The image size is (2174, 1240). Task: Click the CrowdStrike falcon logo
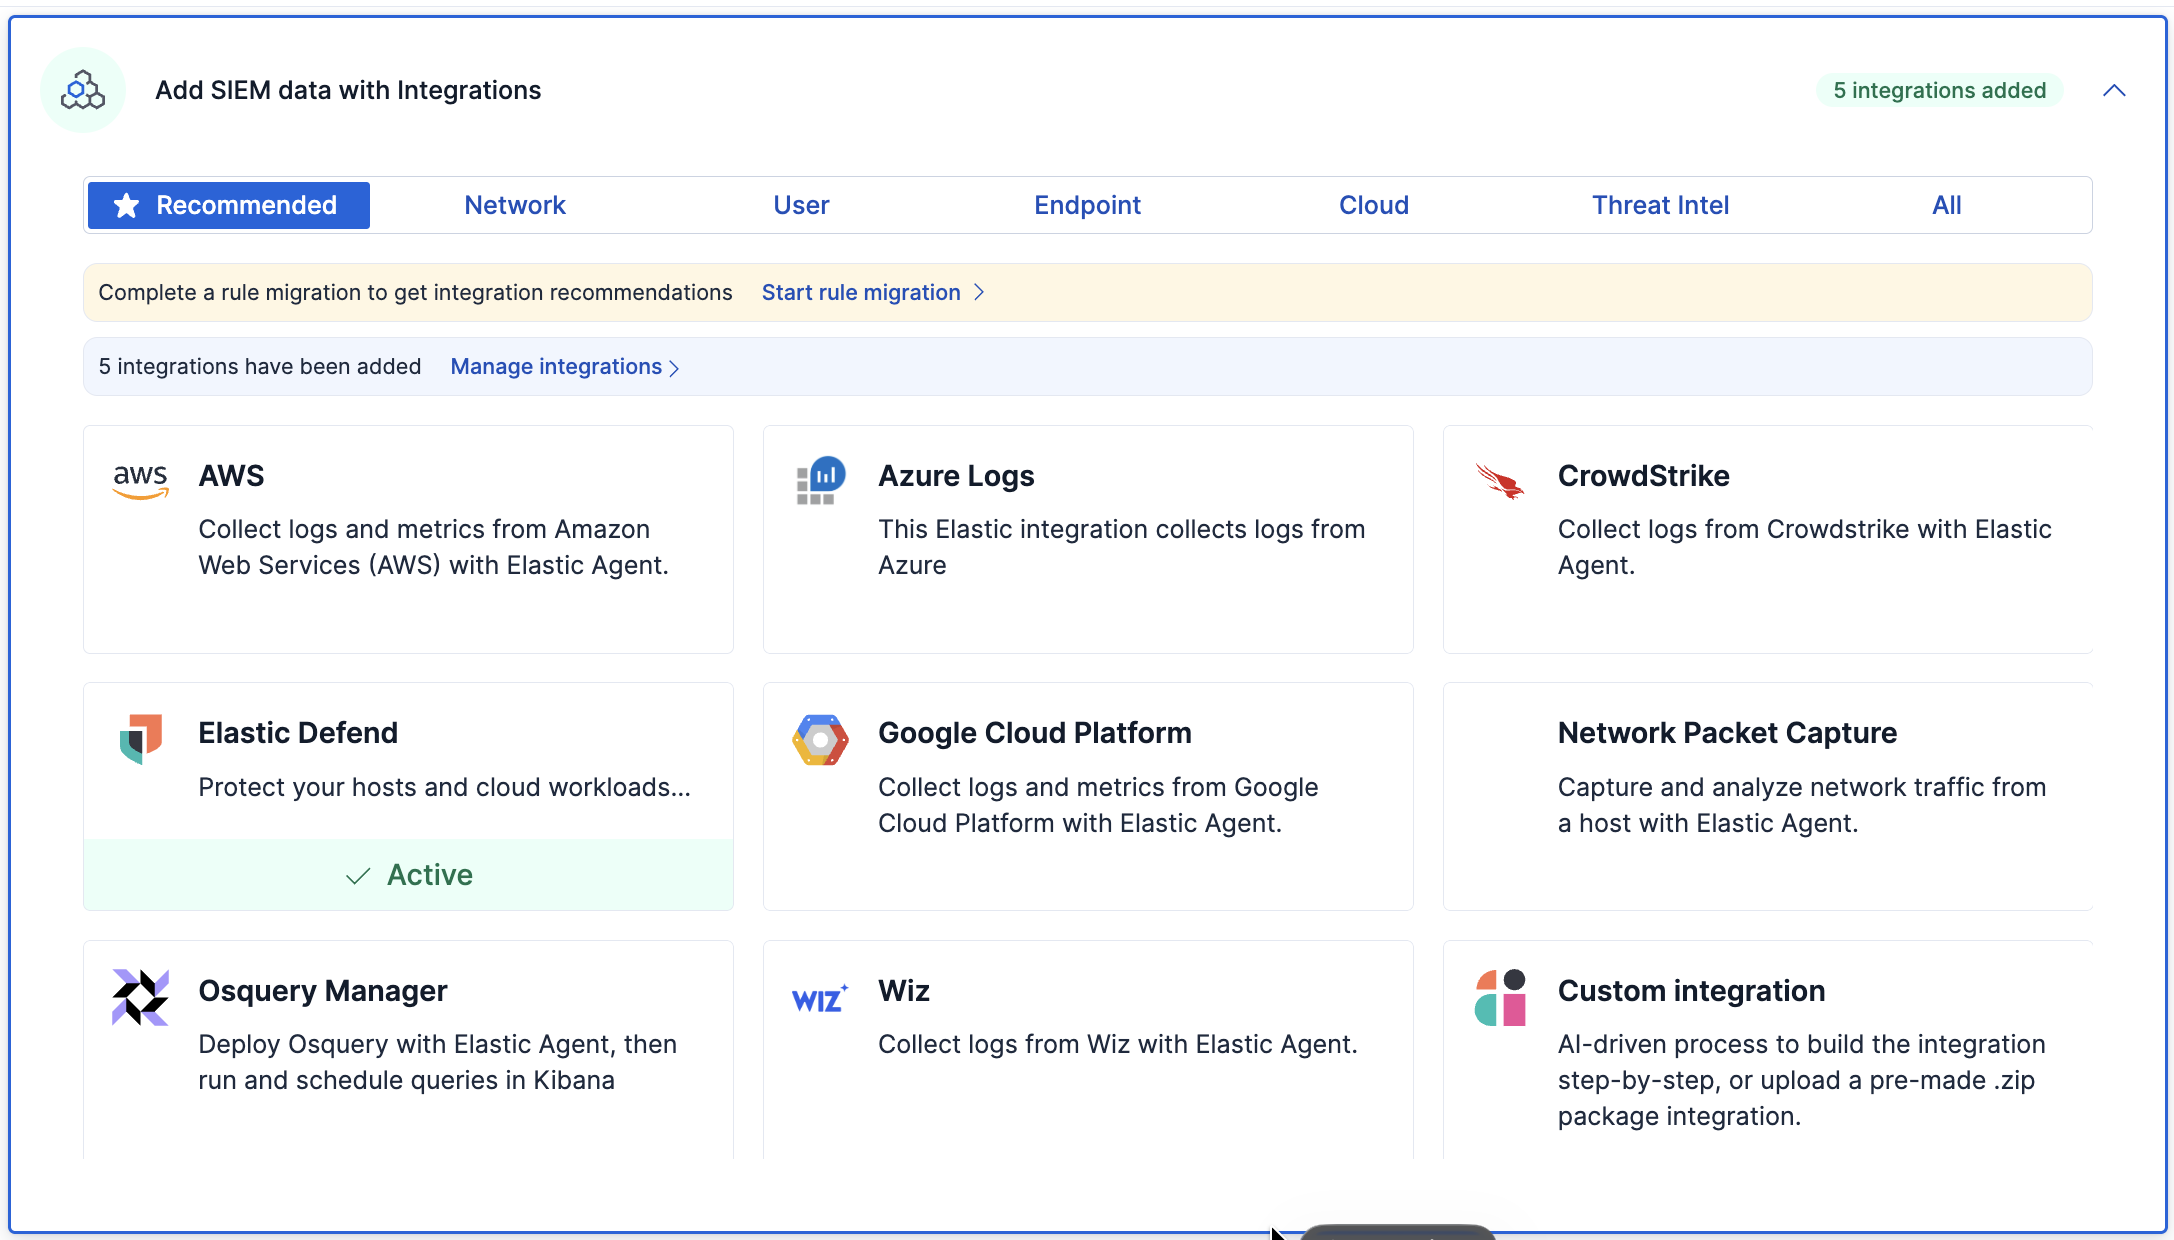1500,481
